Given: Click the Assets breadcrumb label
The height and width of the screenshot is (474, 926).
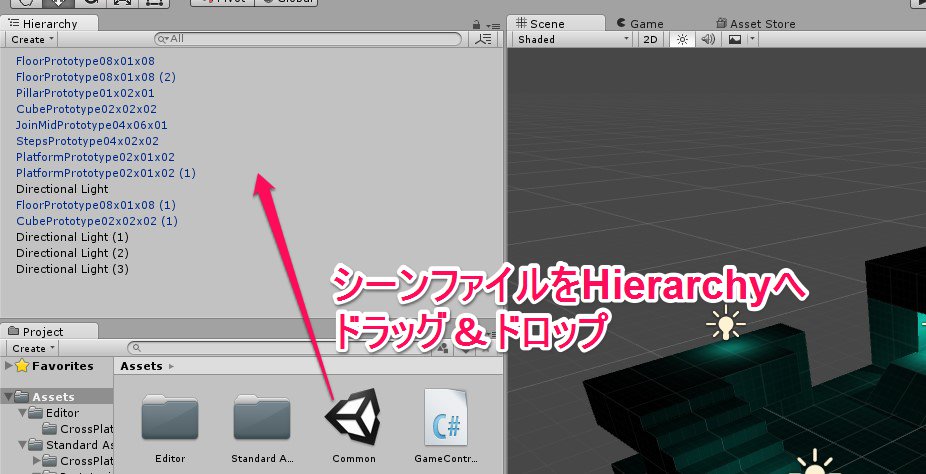Looking at the screenshot, I should pyautogui.click(x=141, y=366).
